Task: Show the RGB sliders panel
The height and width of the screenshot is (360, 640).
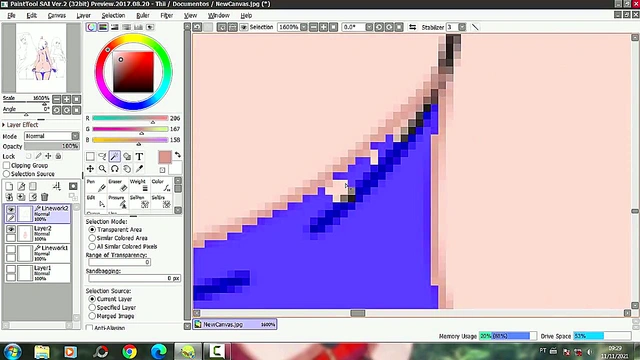Action: pos(103,27)
